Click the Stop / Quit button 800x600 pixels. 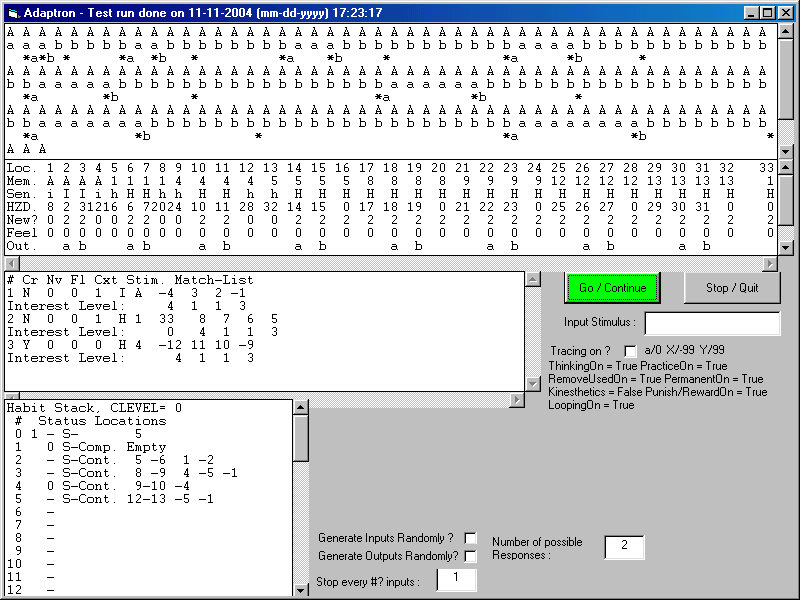[x=732, y=288]
